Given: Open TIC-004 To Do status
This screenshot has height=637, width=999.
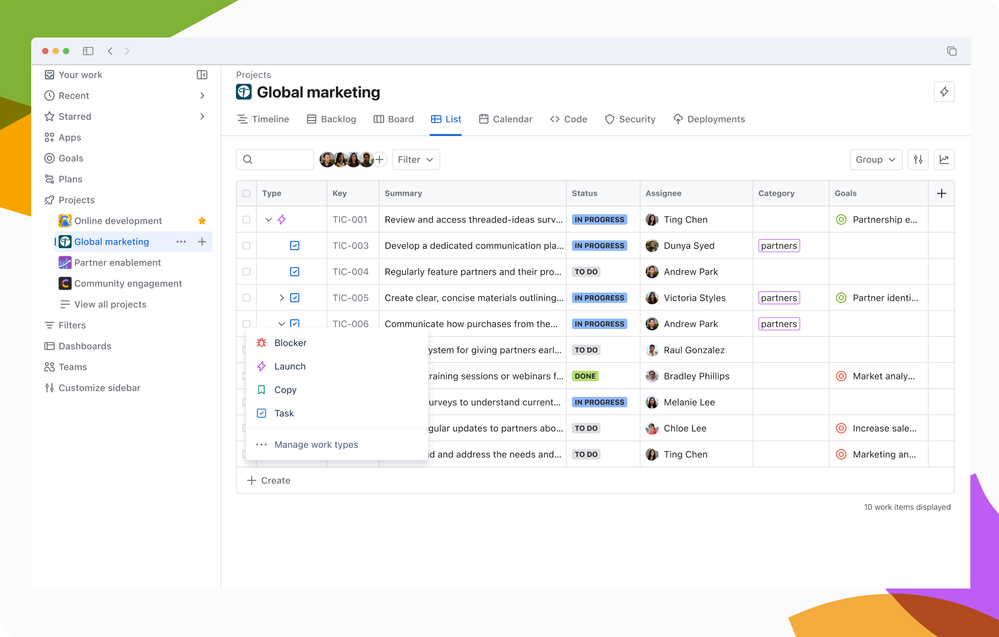Looking at the screenshot, I should (x=586, y=271).
